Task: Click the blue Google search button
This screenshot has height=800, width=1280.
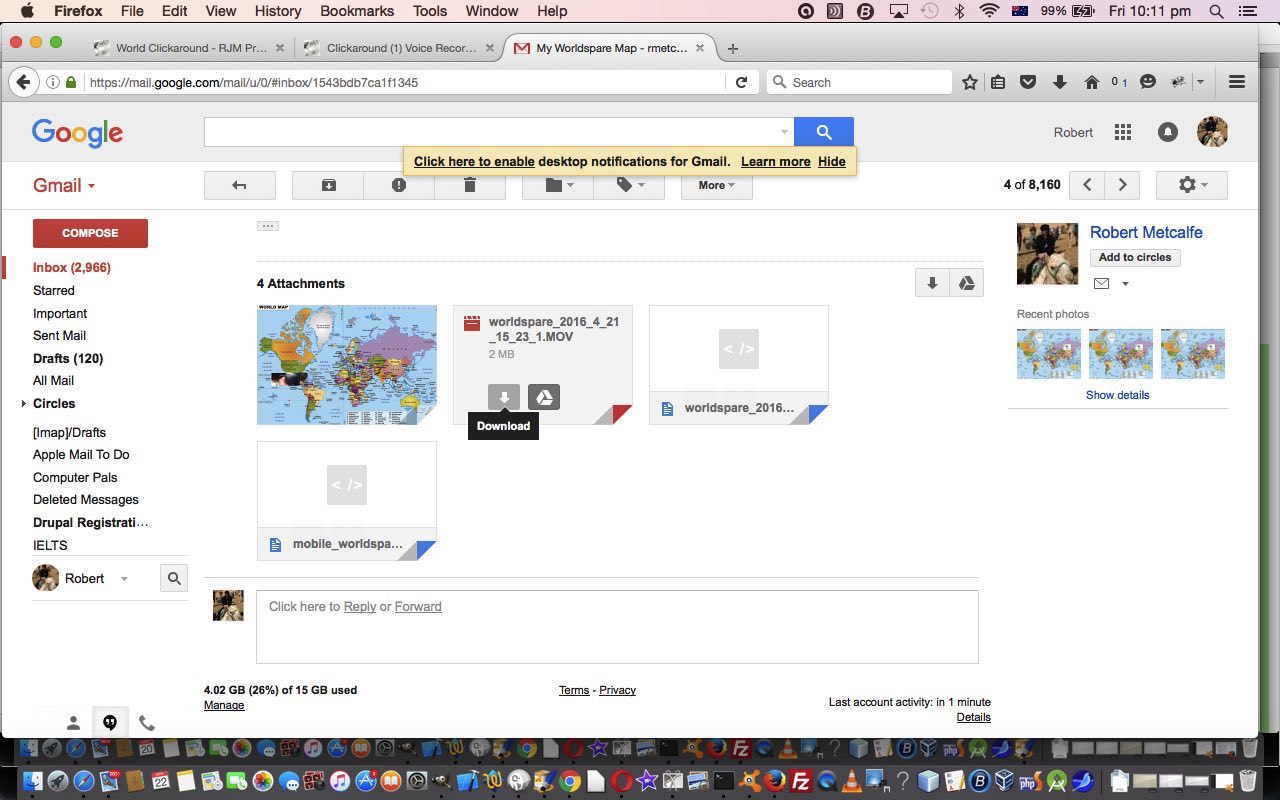Action: click(823, 132)
